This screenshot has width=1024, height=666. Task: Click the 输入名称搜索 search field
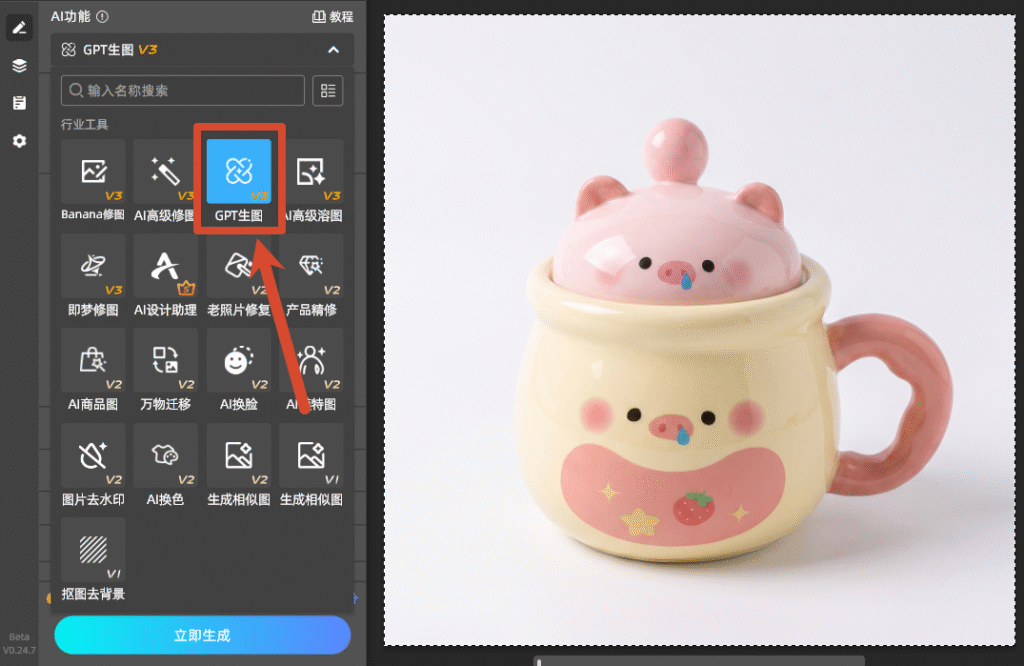183,90
